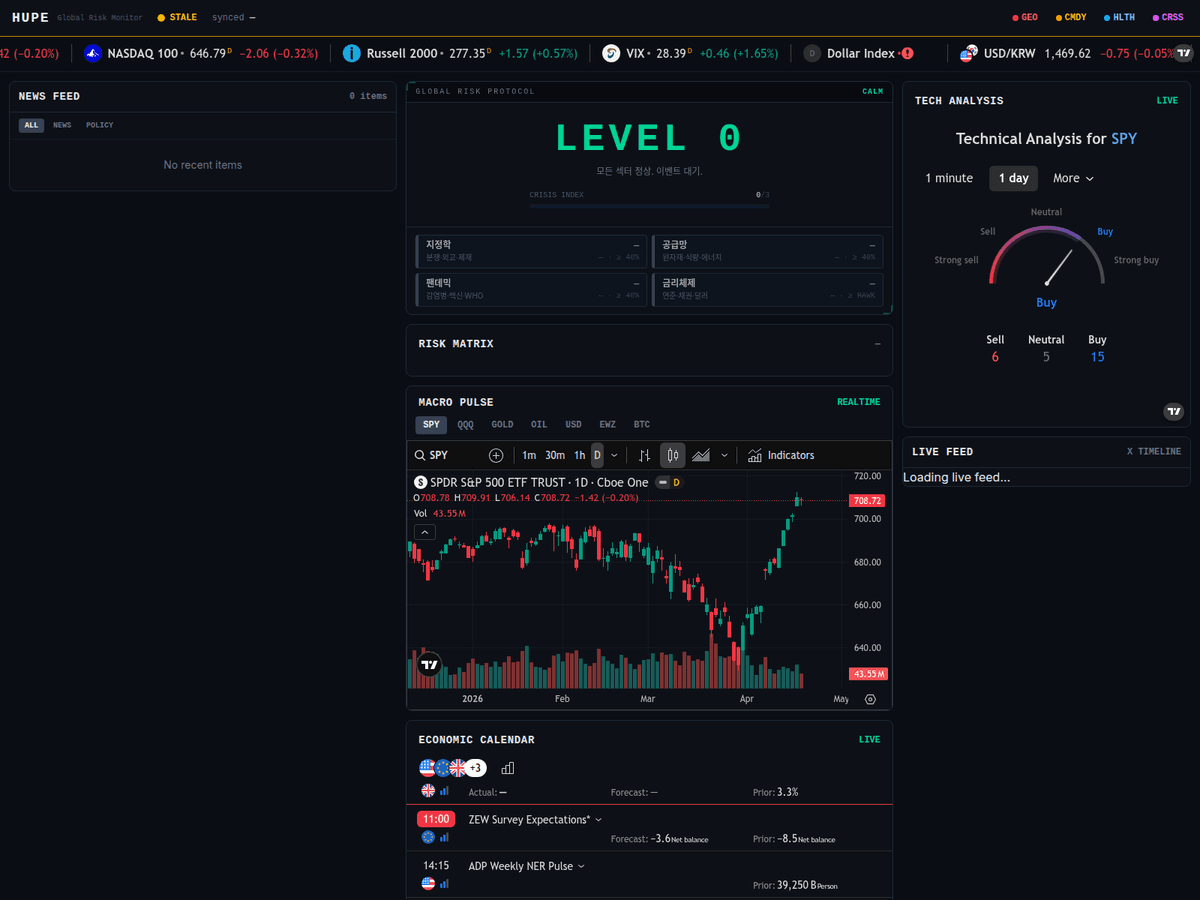Open the 지정학 geopolitics sector card
1200x900 pixels.
(532, 250)
